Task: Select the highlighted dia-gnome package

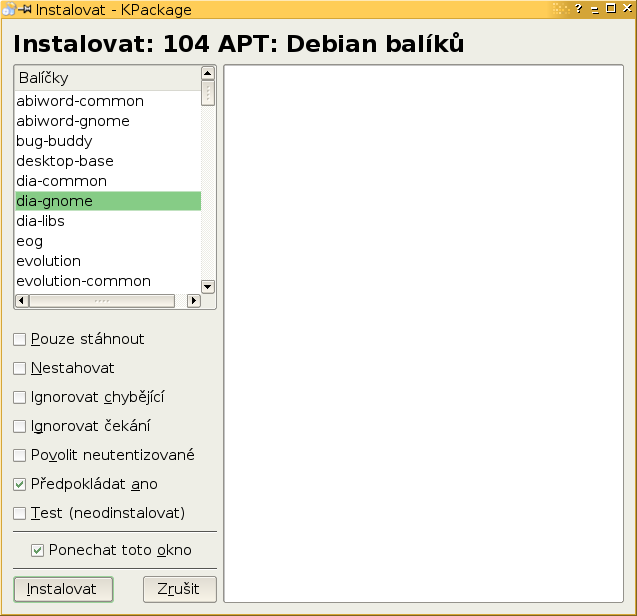Action: 108,201
